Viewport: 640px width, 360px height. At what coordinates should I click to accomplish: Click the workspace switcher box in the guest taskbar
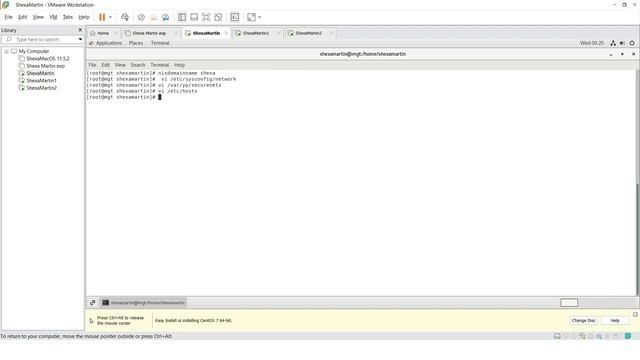569,302
